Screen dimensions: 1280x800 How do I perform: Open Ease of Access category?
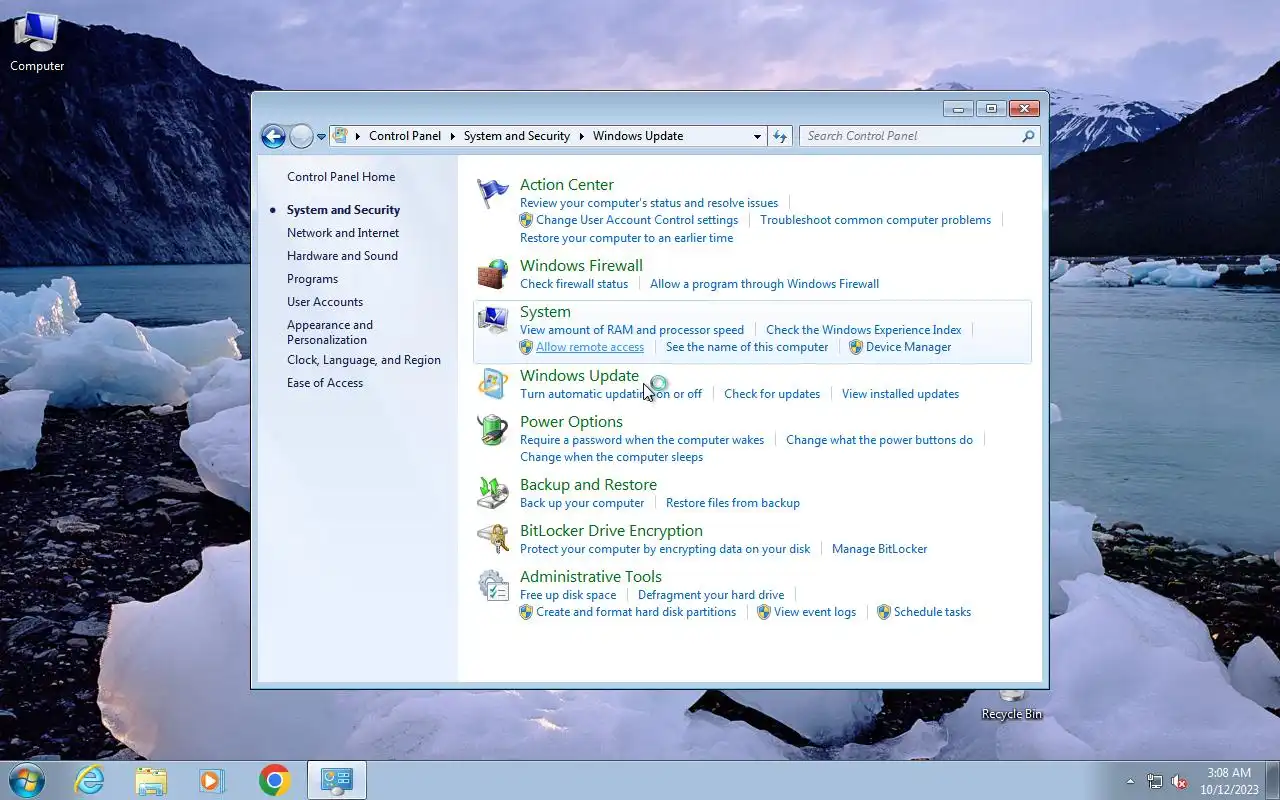click(325, 383)
